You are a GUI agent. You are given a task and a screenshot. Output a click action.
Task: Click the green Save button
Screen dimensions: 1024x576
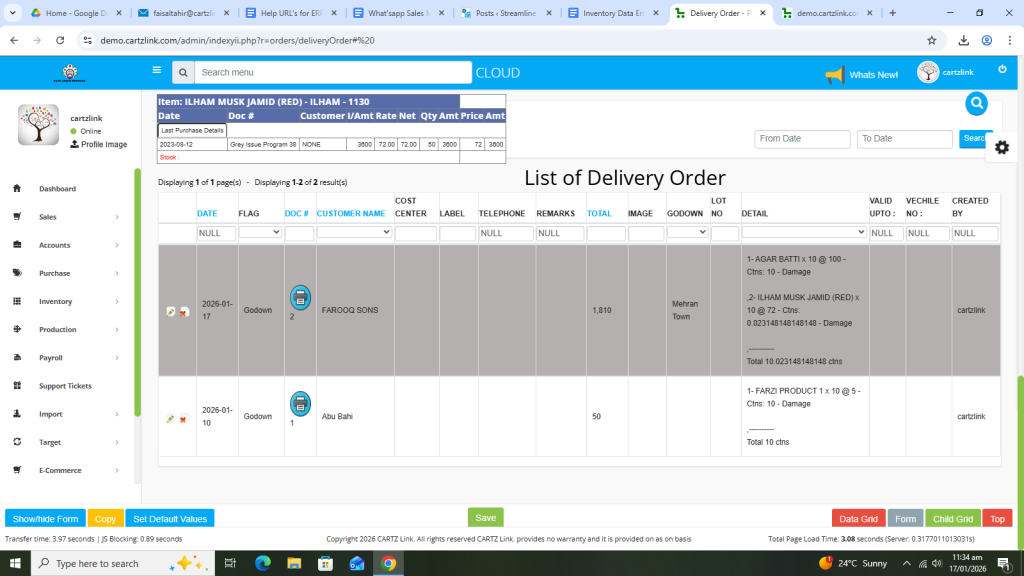tap(485, 518)
